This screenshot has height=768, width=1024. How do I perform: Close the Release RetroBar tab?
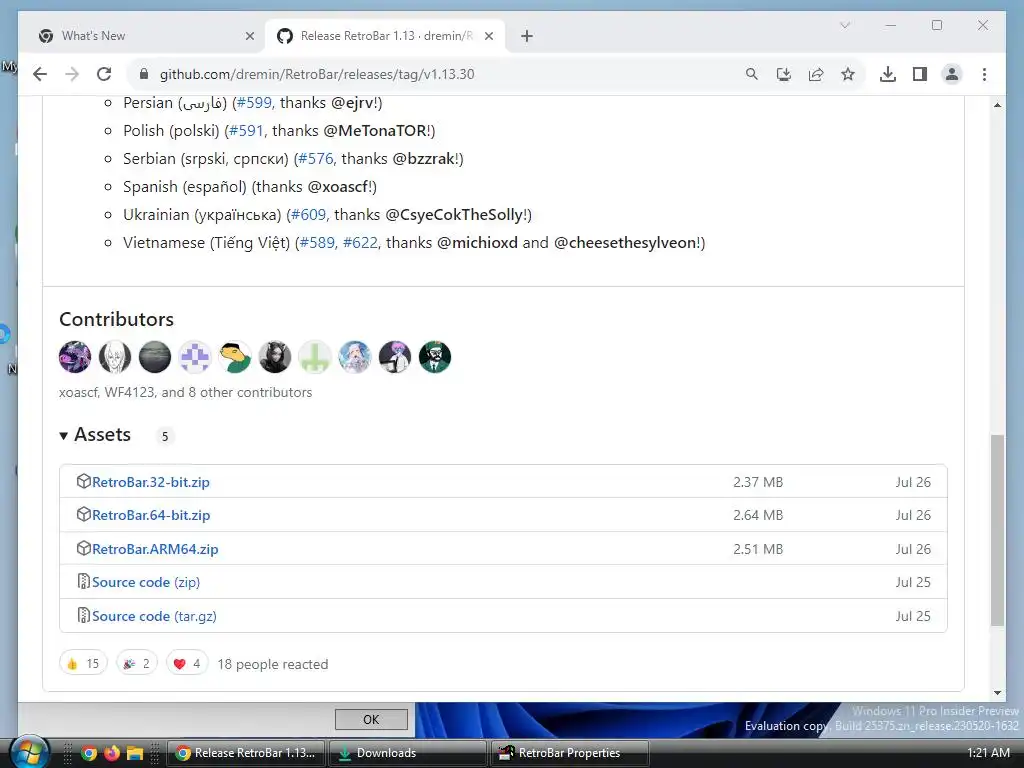click(488, 36)
